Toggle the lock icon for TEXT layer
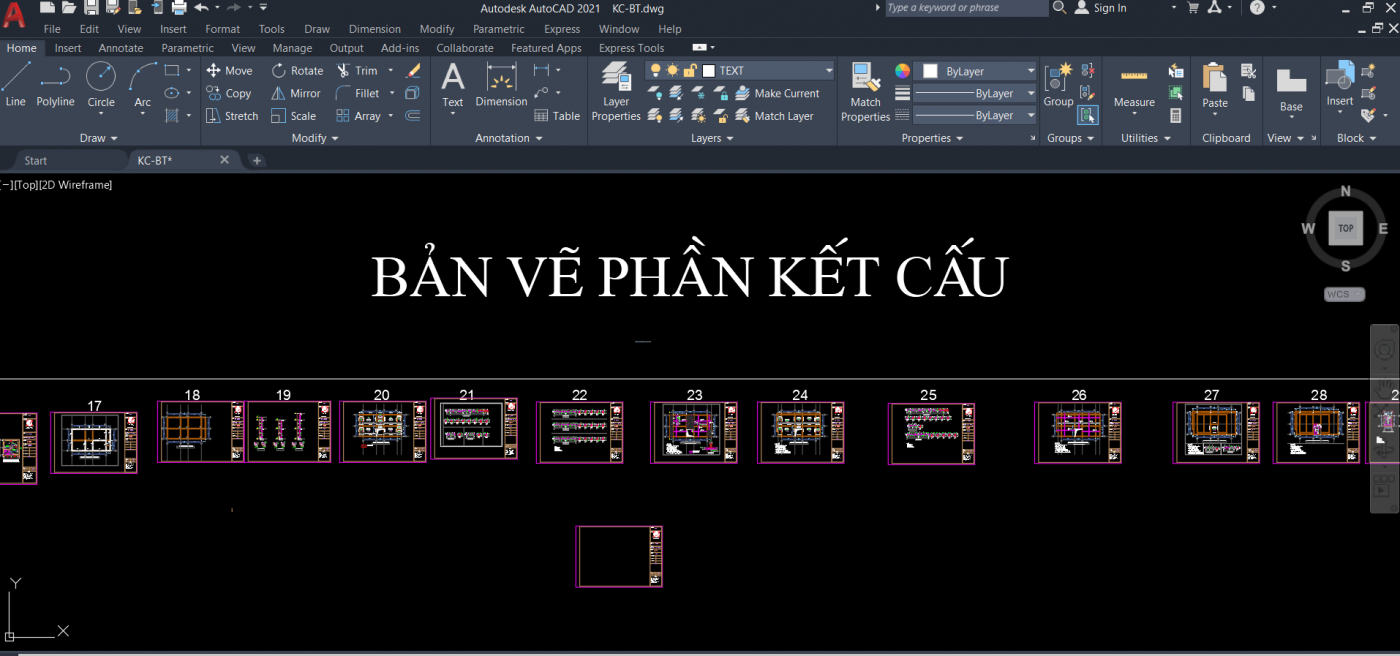 [x=690, y=71]
